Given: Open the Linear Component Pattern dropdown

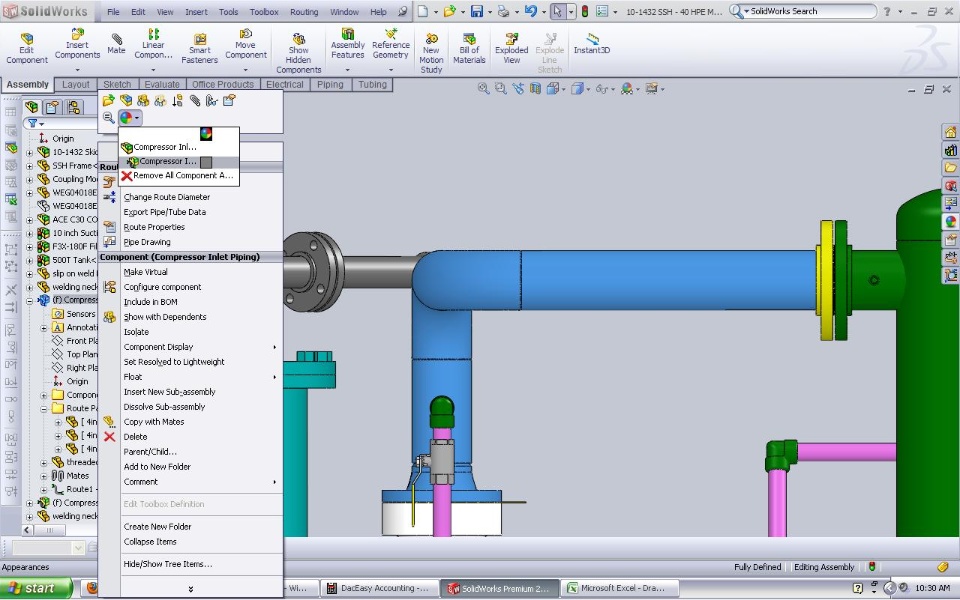Looking at the screenshot, I should (154, 70).
